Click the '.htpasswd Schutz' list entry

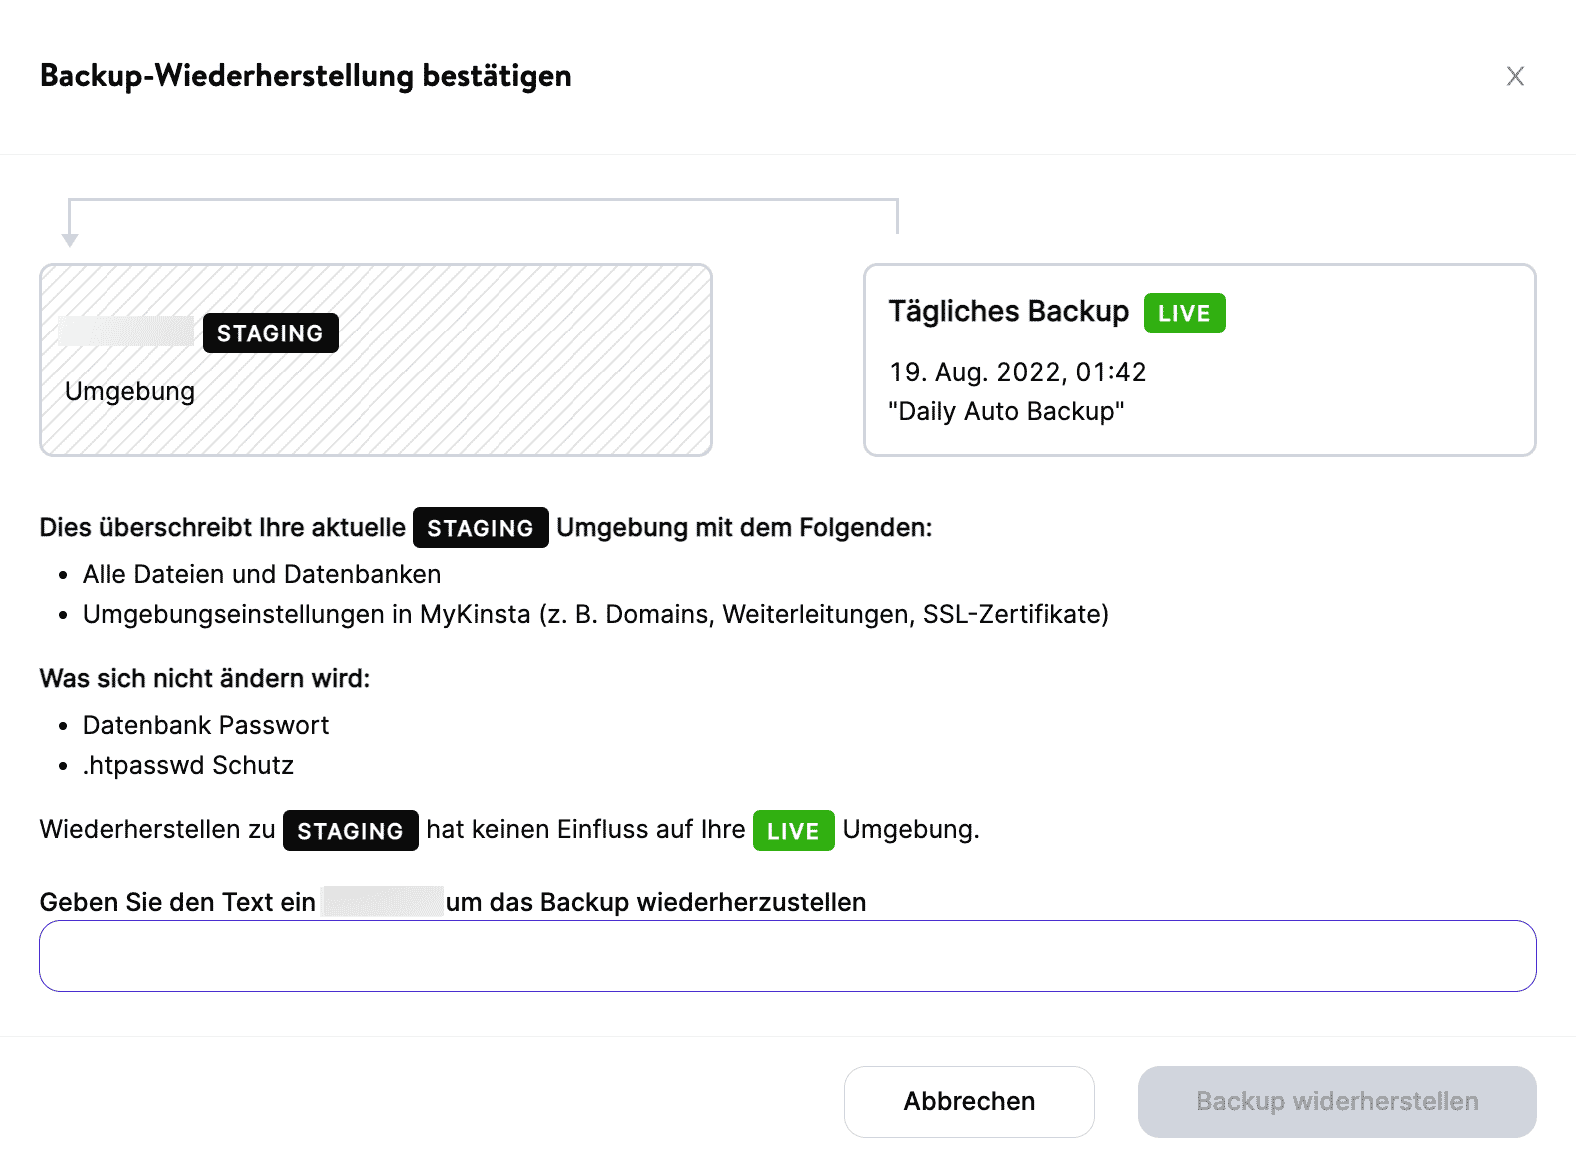[188, 765]
